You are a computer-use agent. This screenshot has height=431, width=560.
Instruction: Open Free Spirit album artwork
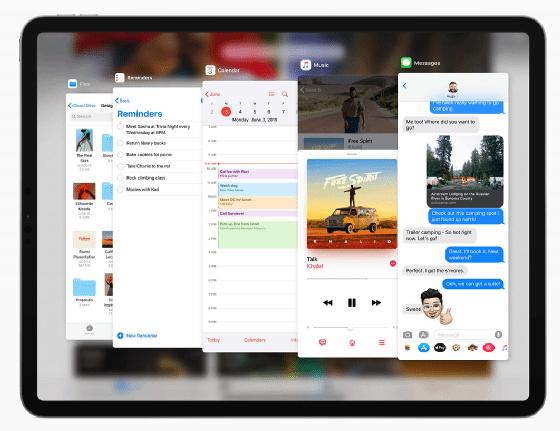[x=352, y=204]
